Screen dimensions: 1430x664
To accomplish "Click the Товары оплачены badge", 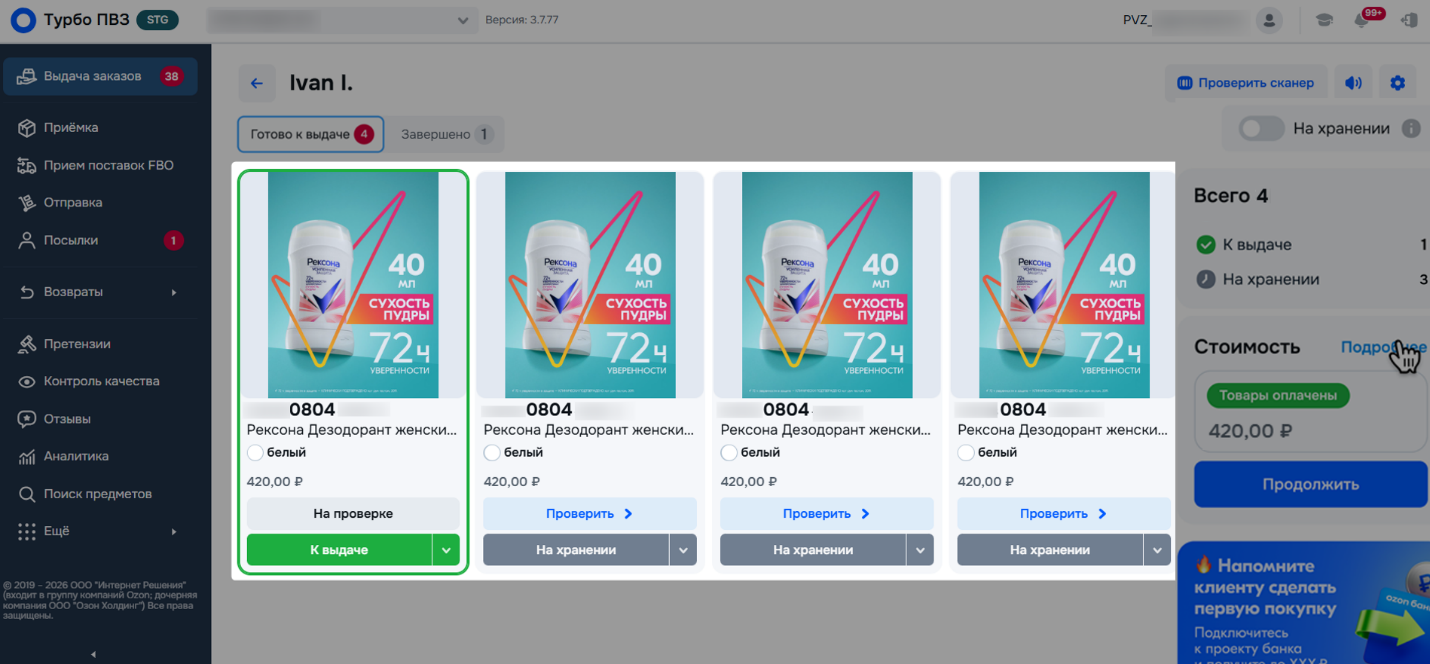I will [x=1278, y=395].
